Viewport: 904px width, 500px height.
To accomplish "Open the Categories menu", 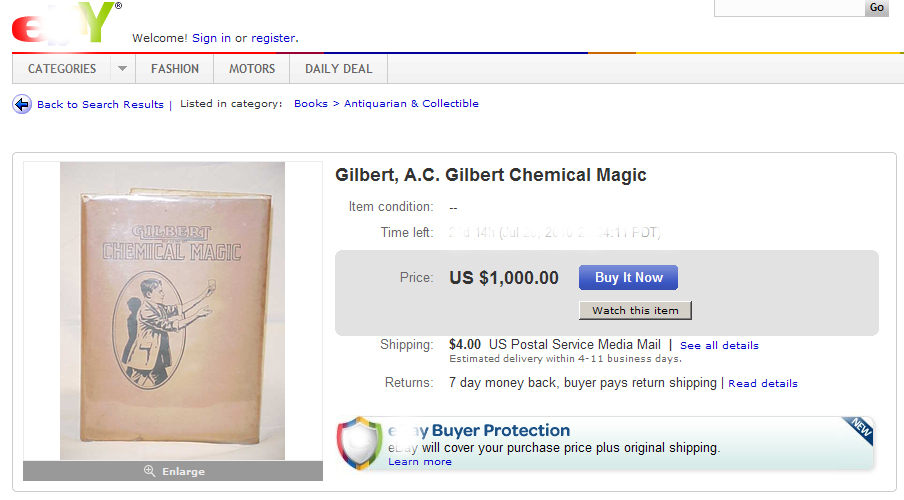I will point(62,69).
